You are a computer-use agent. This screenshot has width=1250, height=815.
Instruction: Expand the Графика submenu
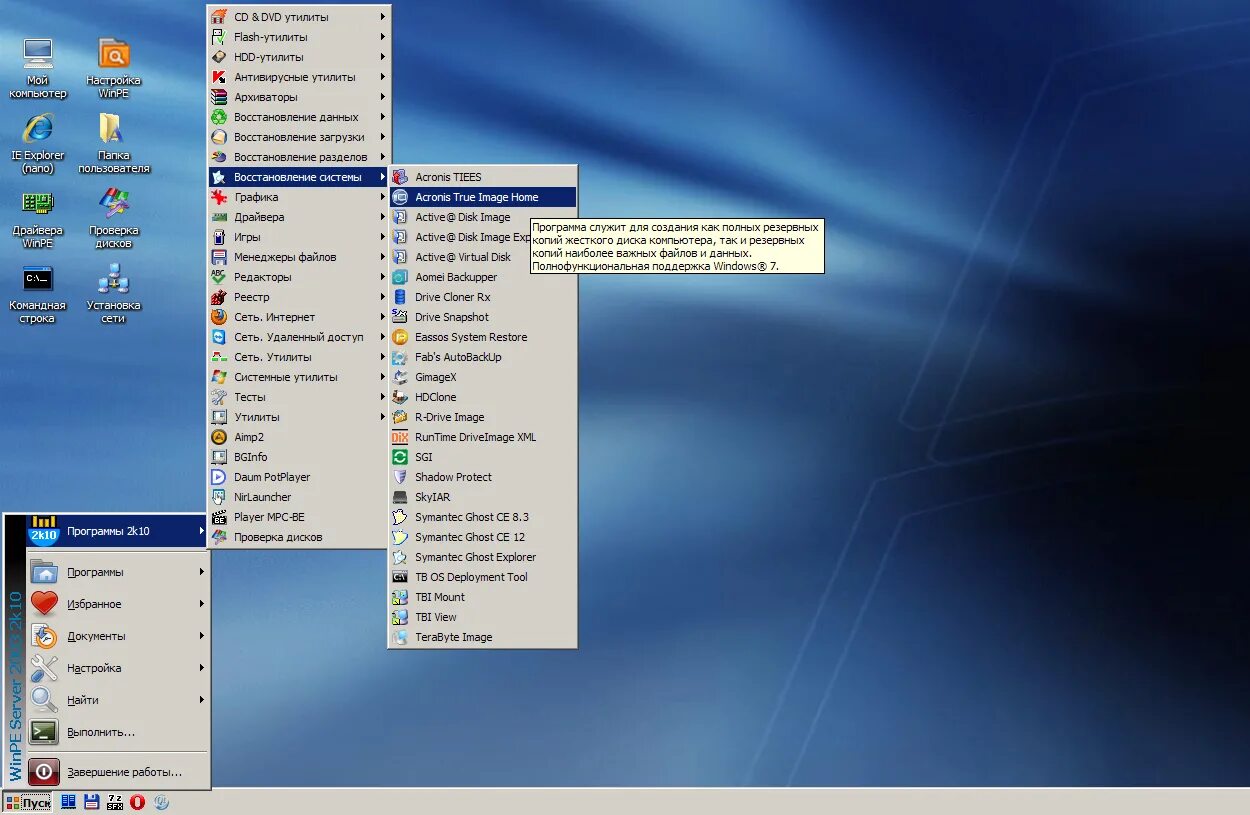click(x=298, y=197)
